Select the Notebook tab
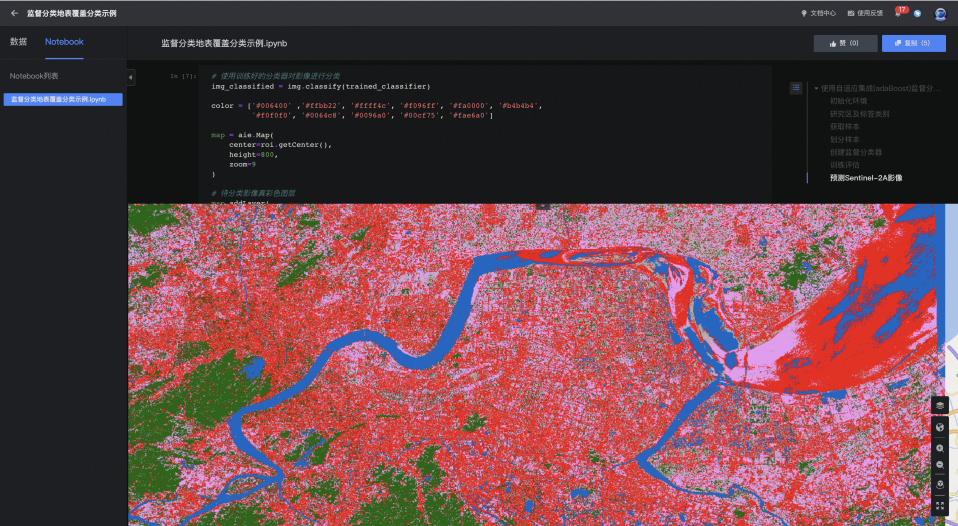958x526 pixels. [x=64, y=42]
